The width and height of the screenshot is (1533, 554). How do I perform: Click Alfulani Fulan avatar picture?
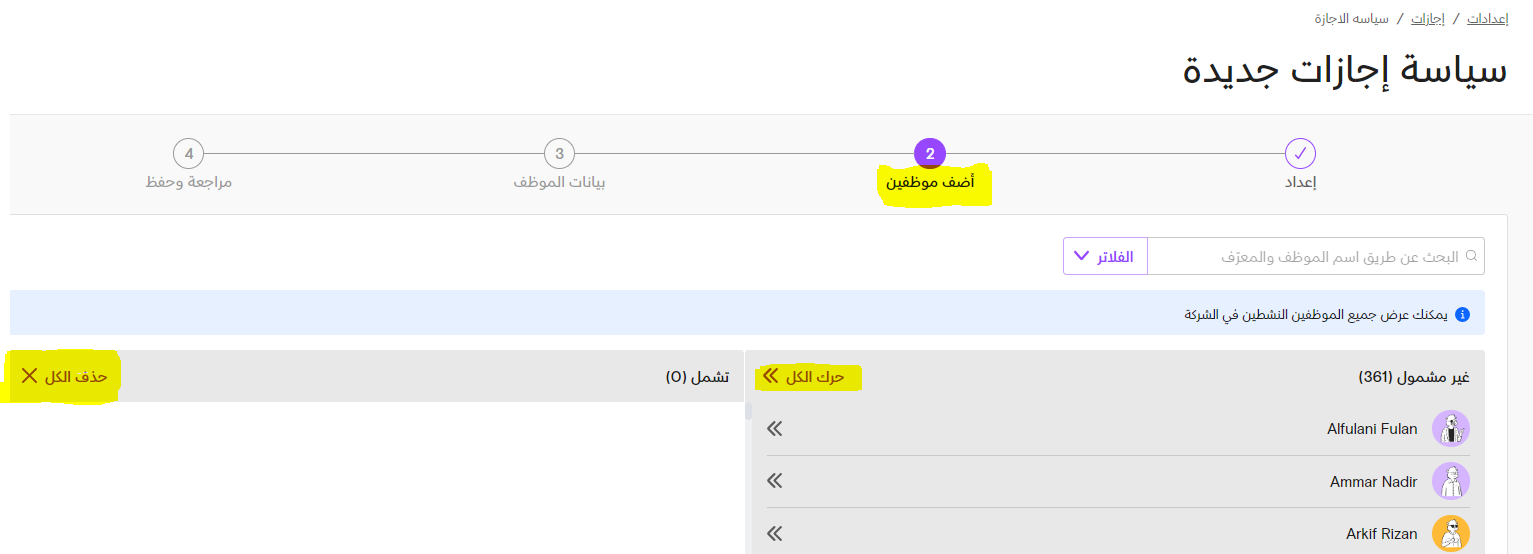click(1451, 429)
